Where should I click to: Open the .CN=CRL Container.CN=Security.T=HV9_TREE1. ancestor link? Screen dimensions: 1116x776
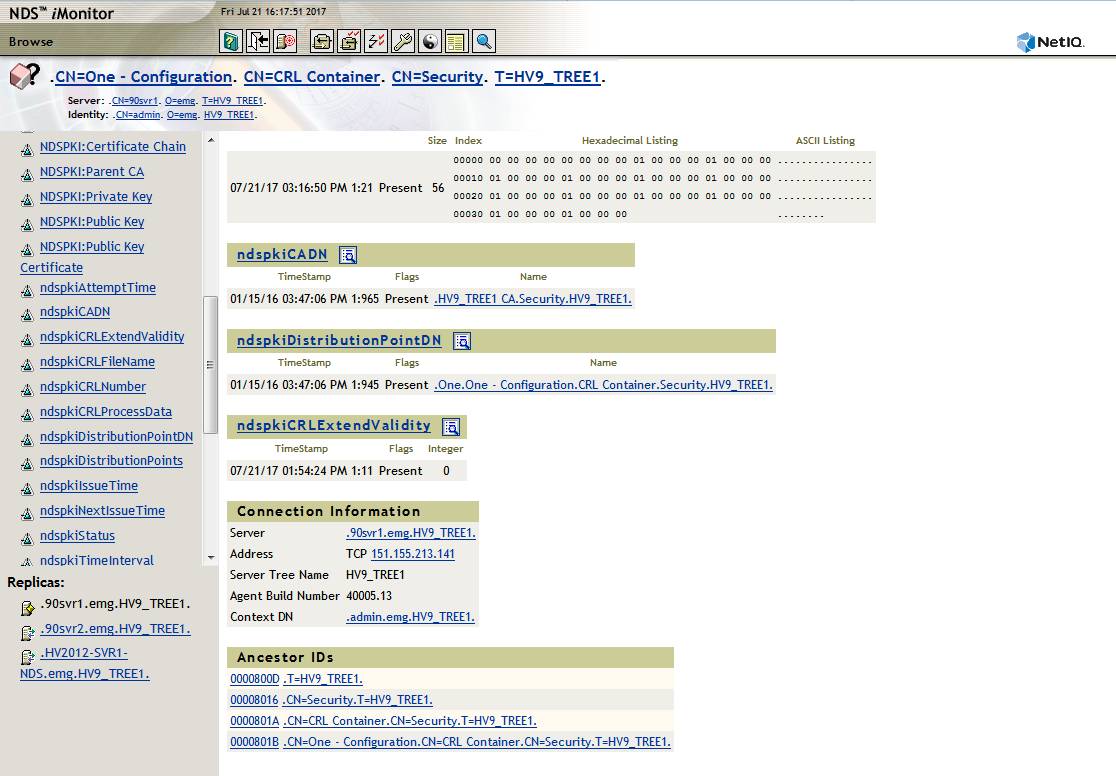coord(410,721)
